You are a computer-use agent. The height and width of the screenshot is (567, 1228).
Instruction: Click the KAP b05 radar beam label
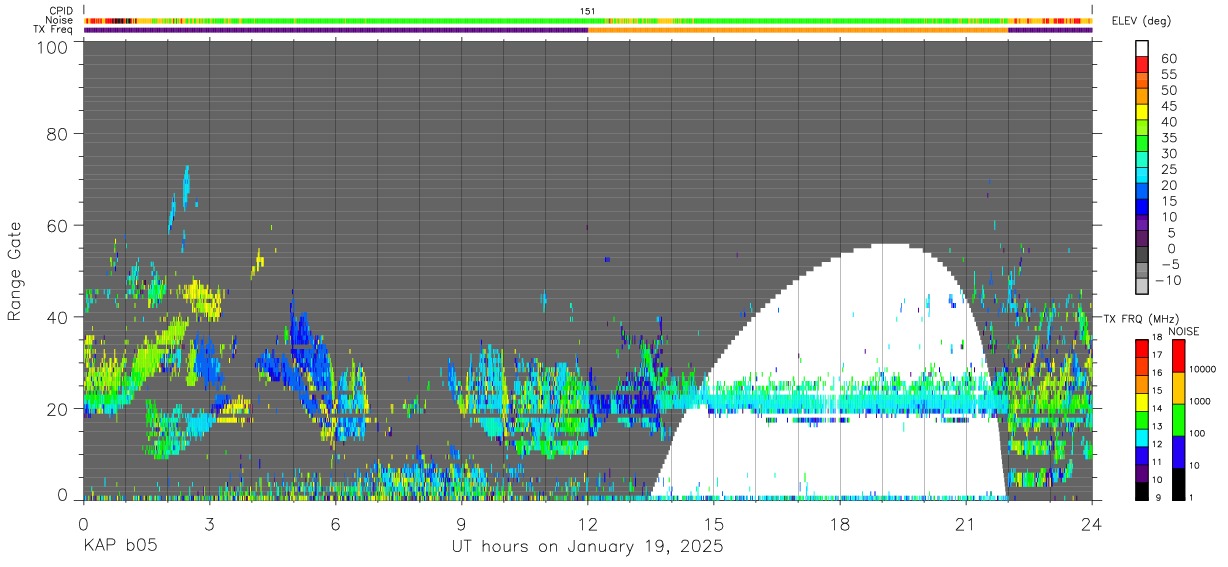pos(119,547)
